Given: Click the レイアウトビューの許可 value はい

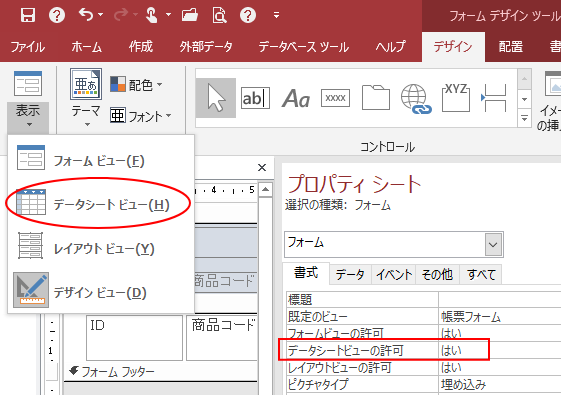Looking at the screenshot, I should pos(500,367).
